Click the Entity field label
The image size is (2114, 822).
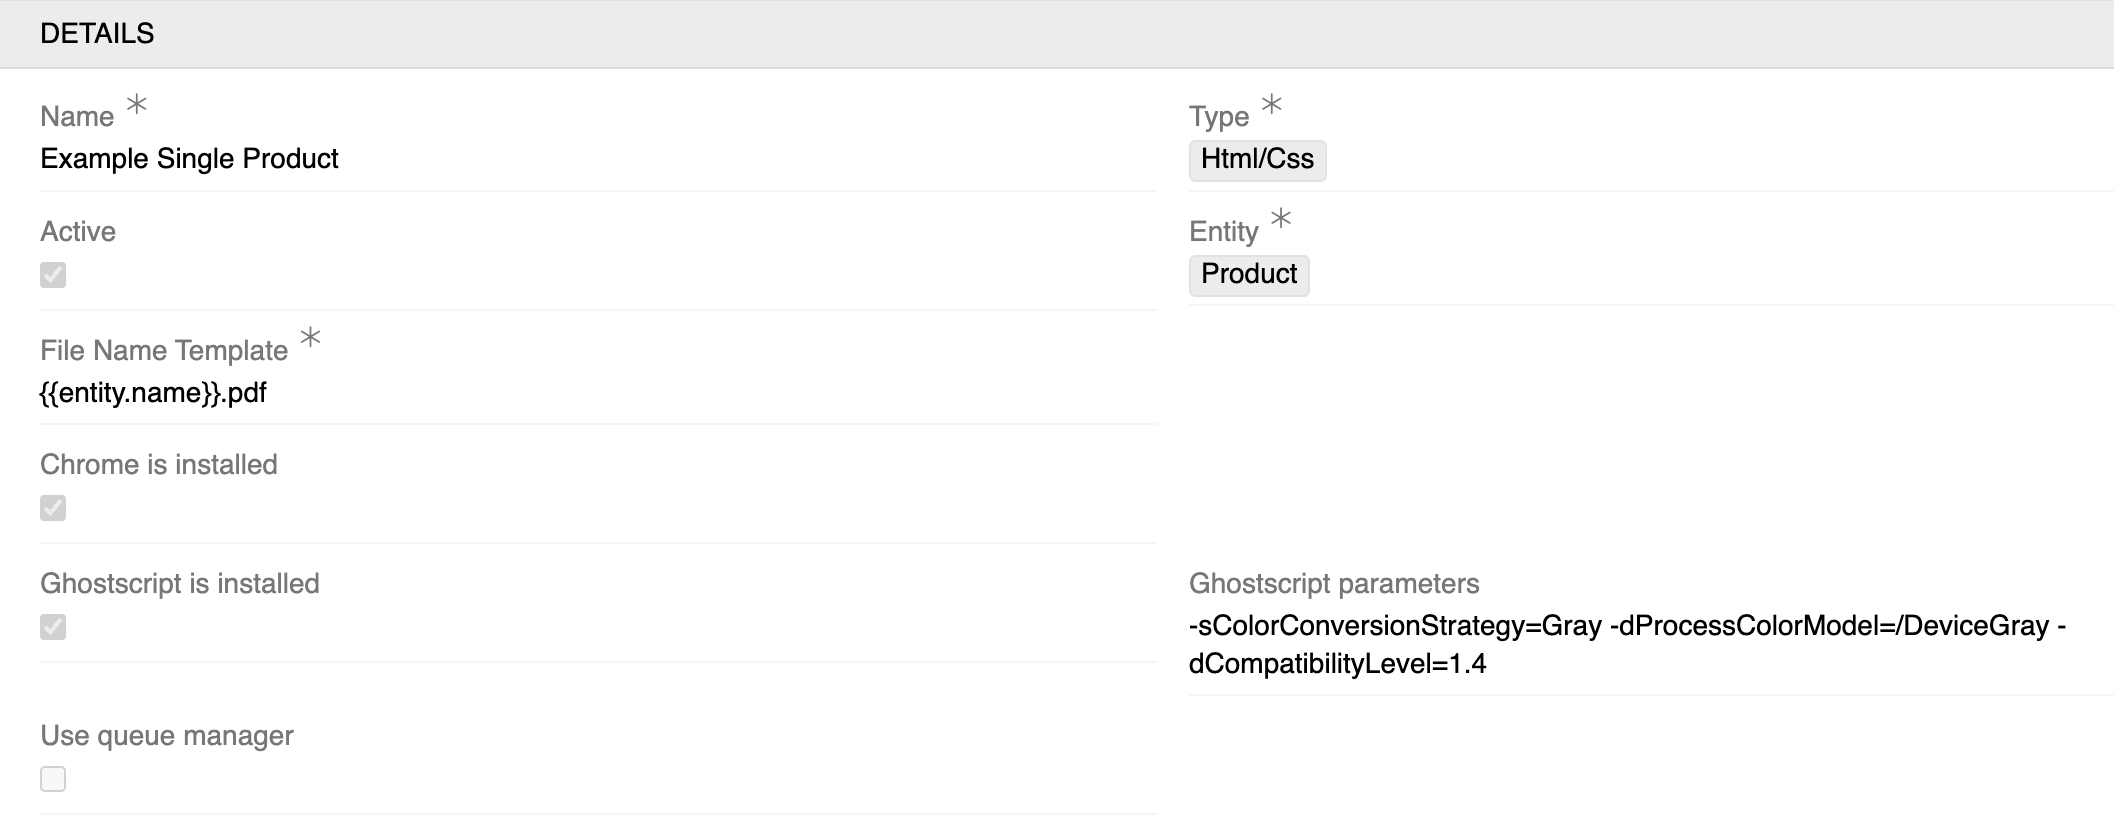(x=1225, y=230)
